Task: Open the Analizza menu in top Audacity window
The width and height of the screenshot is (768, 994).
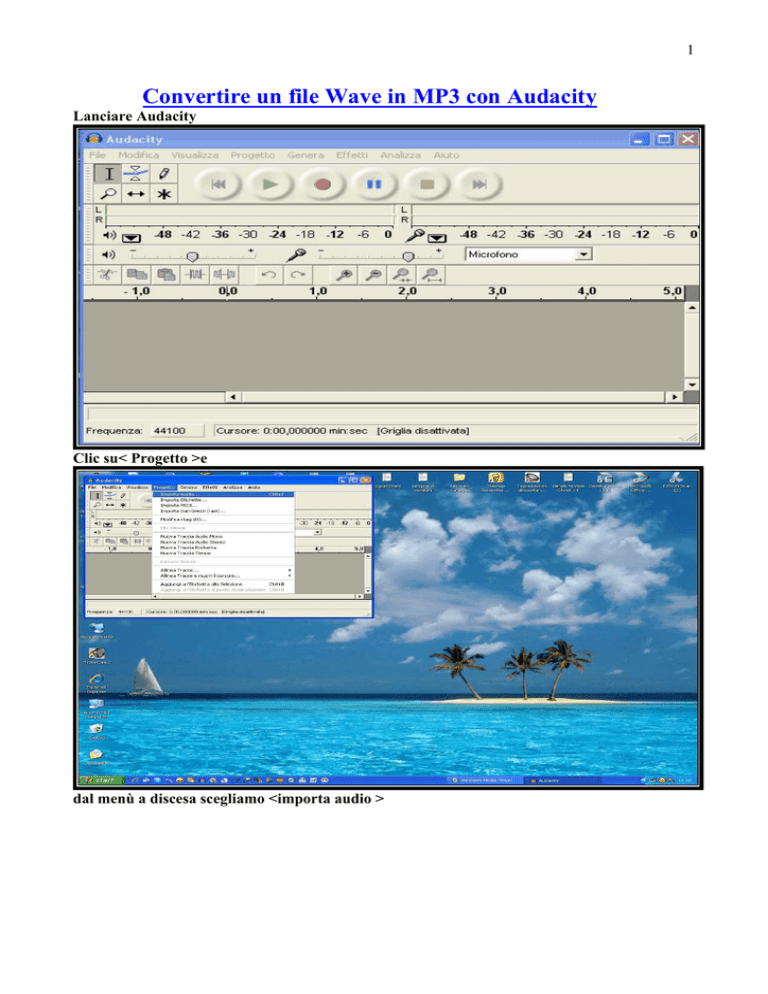Action: click(400, 155)
